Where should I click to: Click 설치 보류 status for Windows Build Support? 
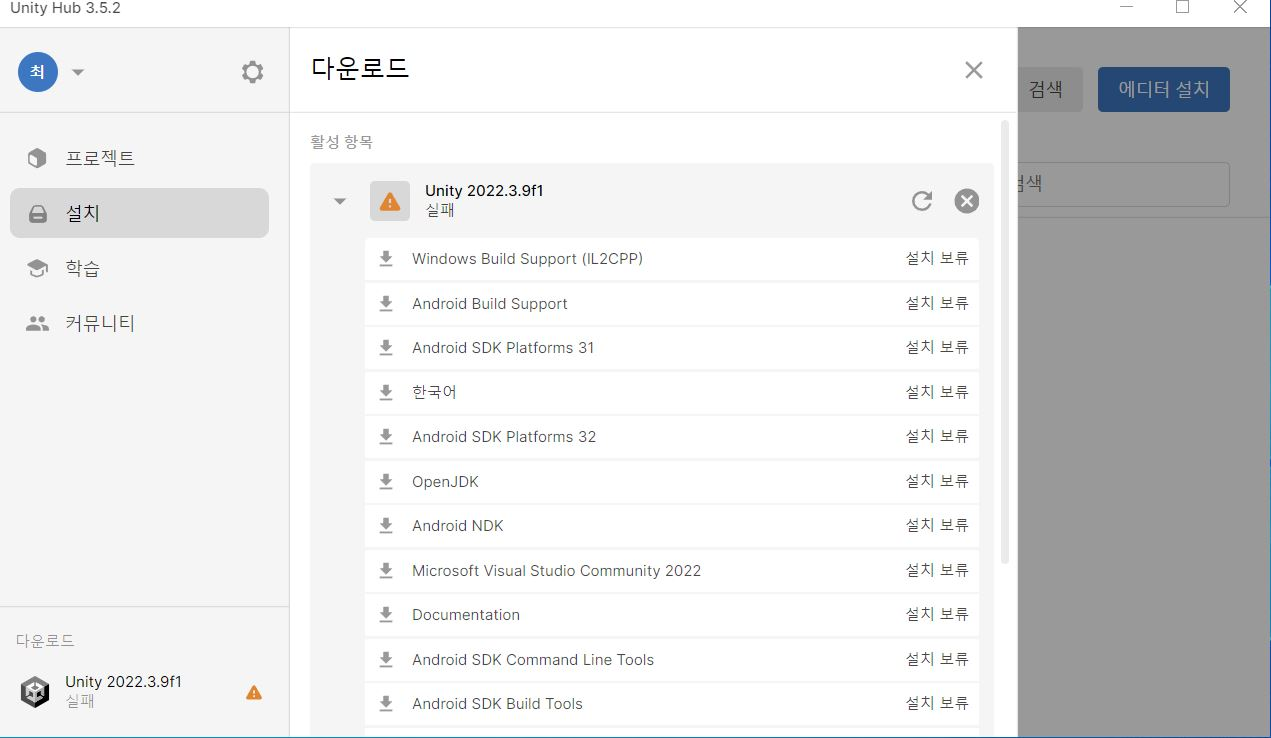937,258
